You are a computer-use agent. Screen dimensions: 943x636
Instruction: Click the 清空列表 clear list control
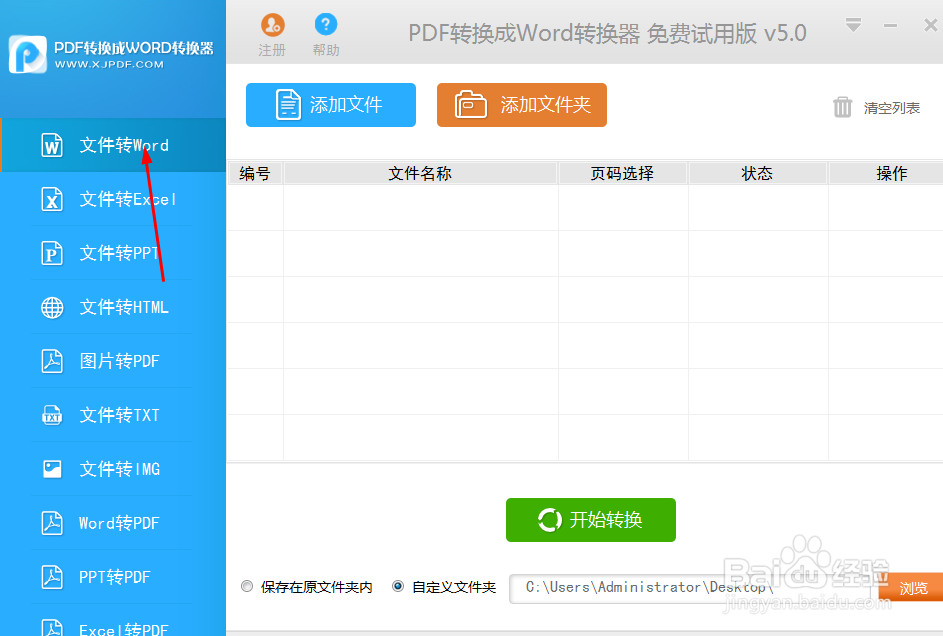pyautogui.click(x=877, y=107)
